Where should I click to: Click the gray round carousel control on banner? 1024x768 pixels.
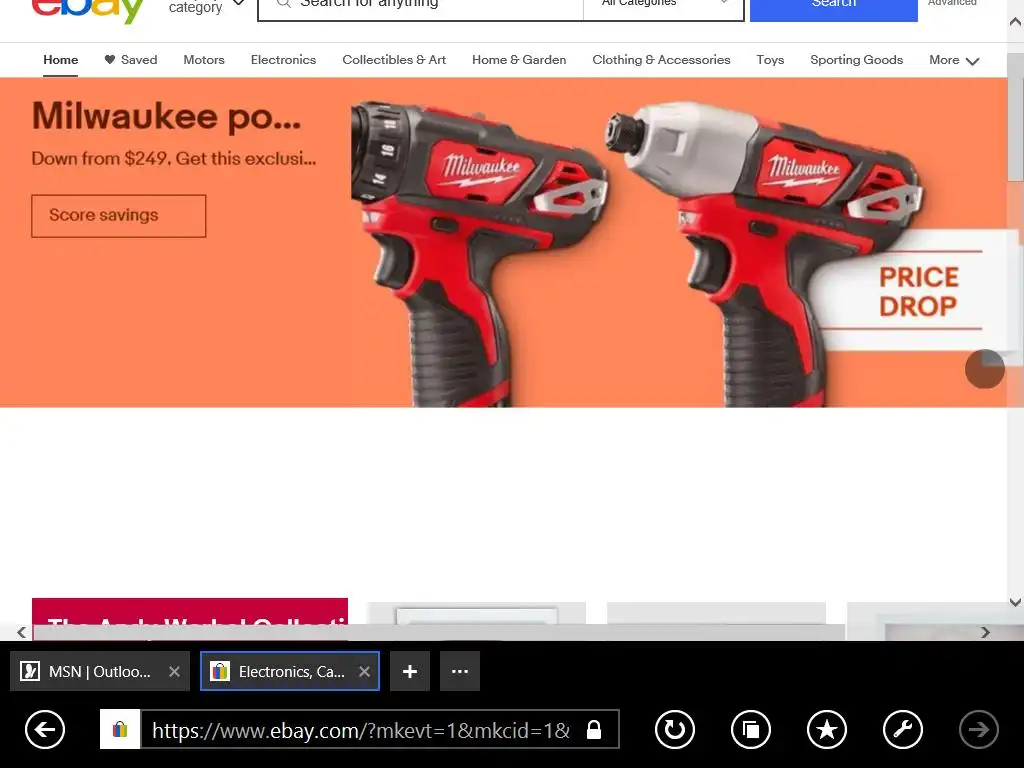tap(984, 369)
